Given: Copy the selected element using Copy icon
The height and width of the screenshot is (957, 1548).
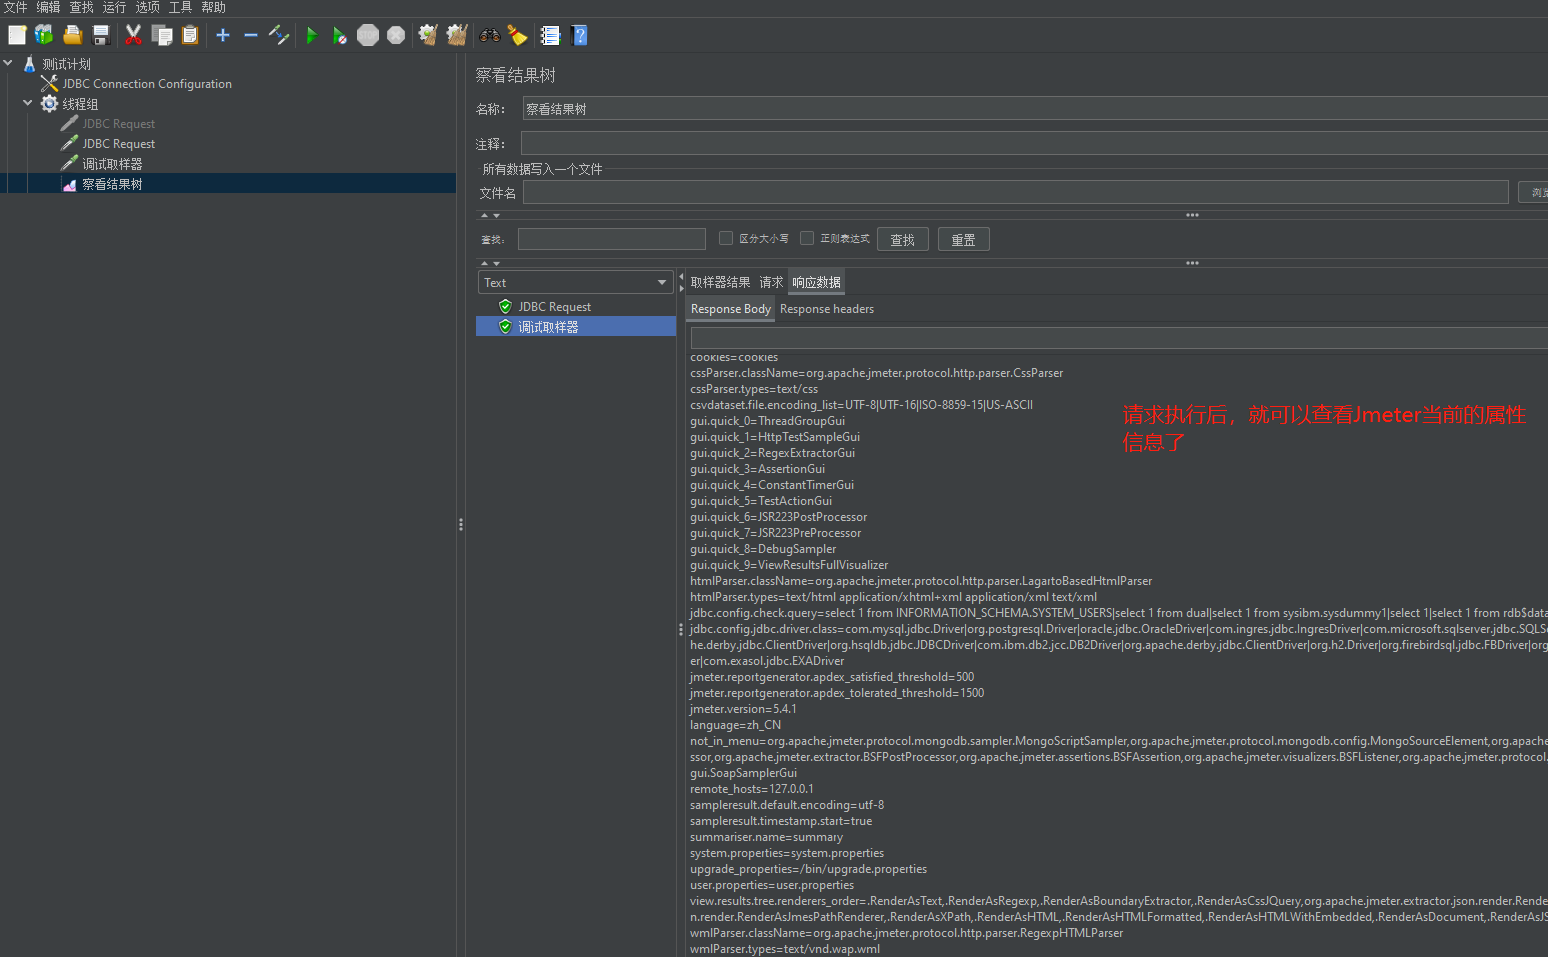Looking at the screenshot, I should (x=162, y=35).
